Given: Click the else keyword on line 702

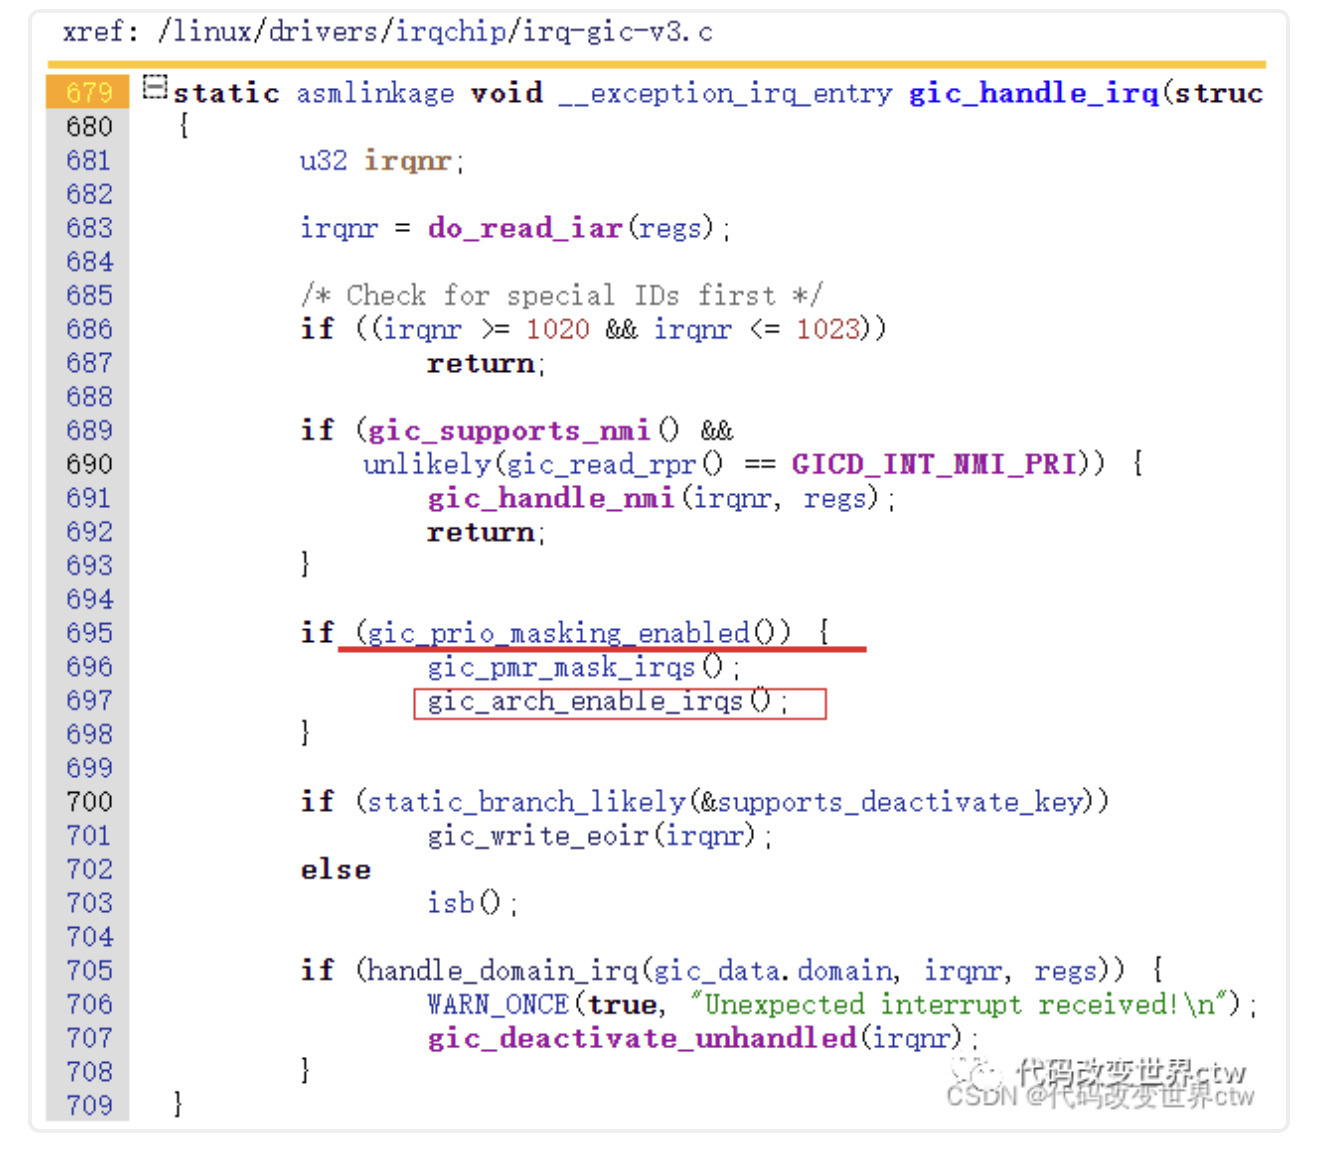Looking at the screenshot, I should 335,869.
